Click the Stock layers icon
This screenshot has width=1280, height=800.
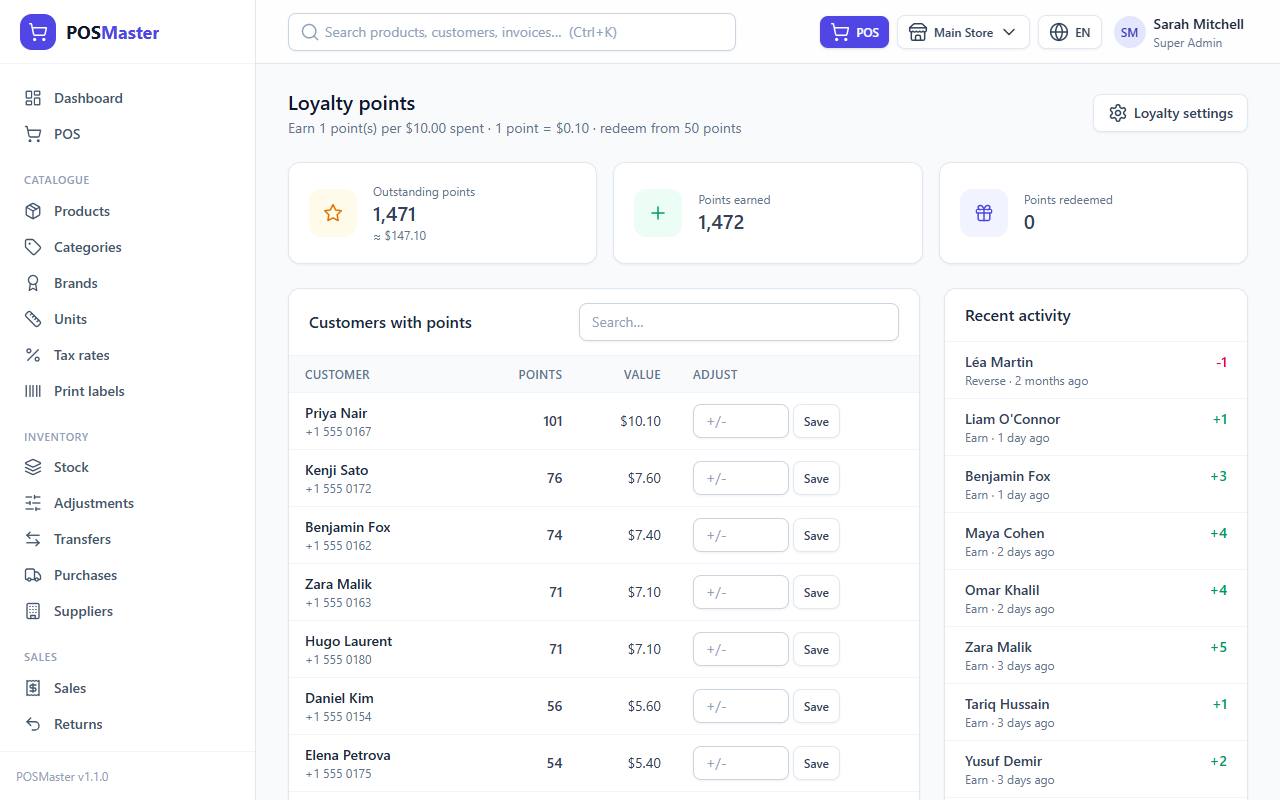tap(33, 467)
